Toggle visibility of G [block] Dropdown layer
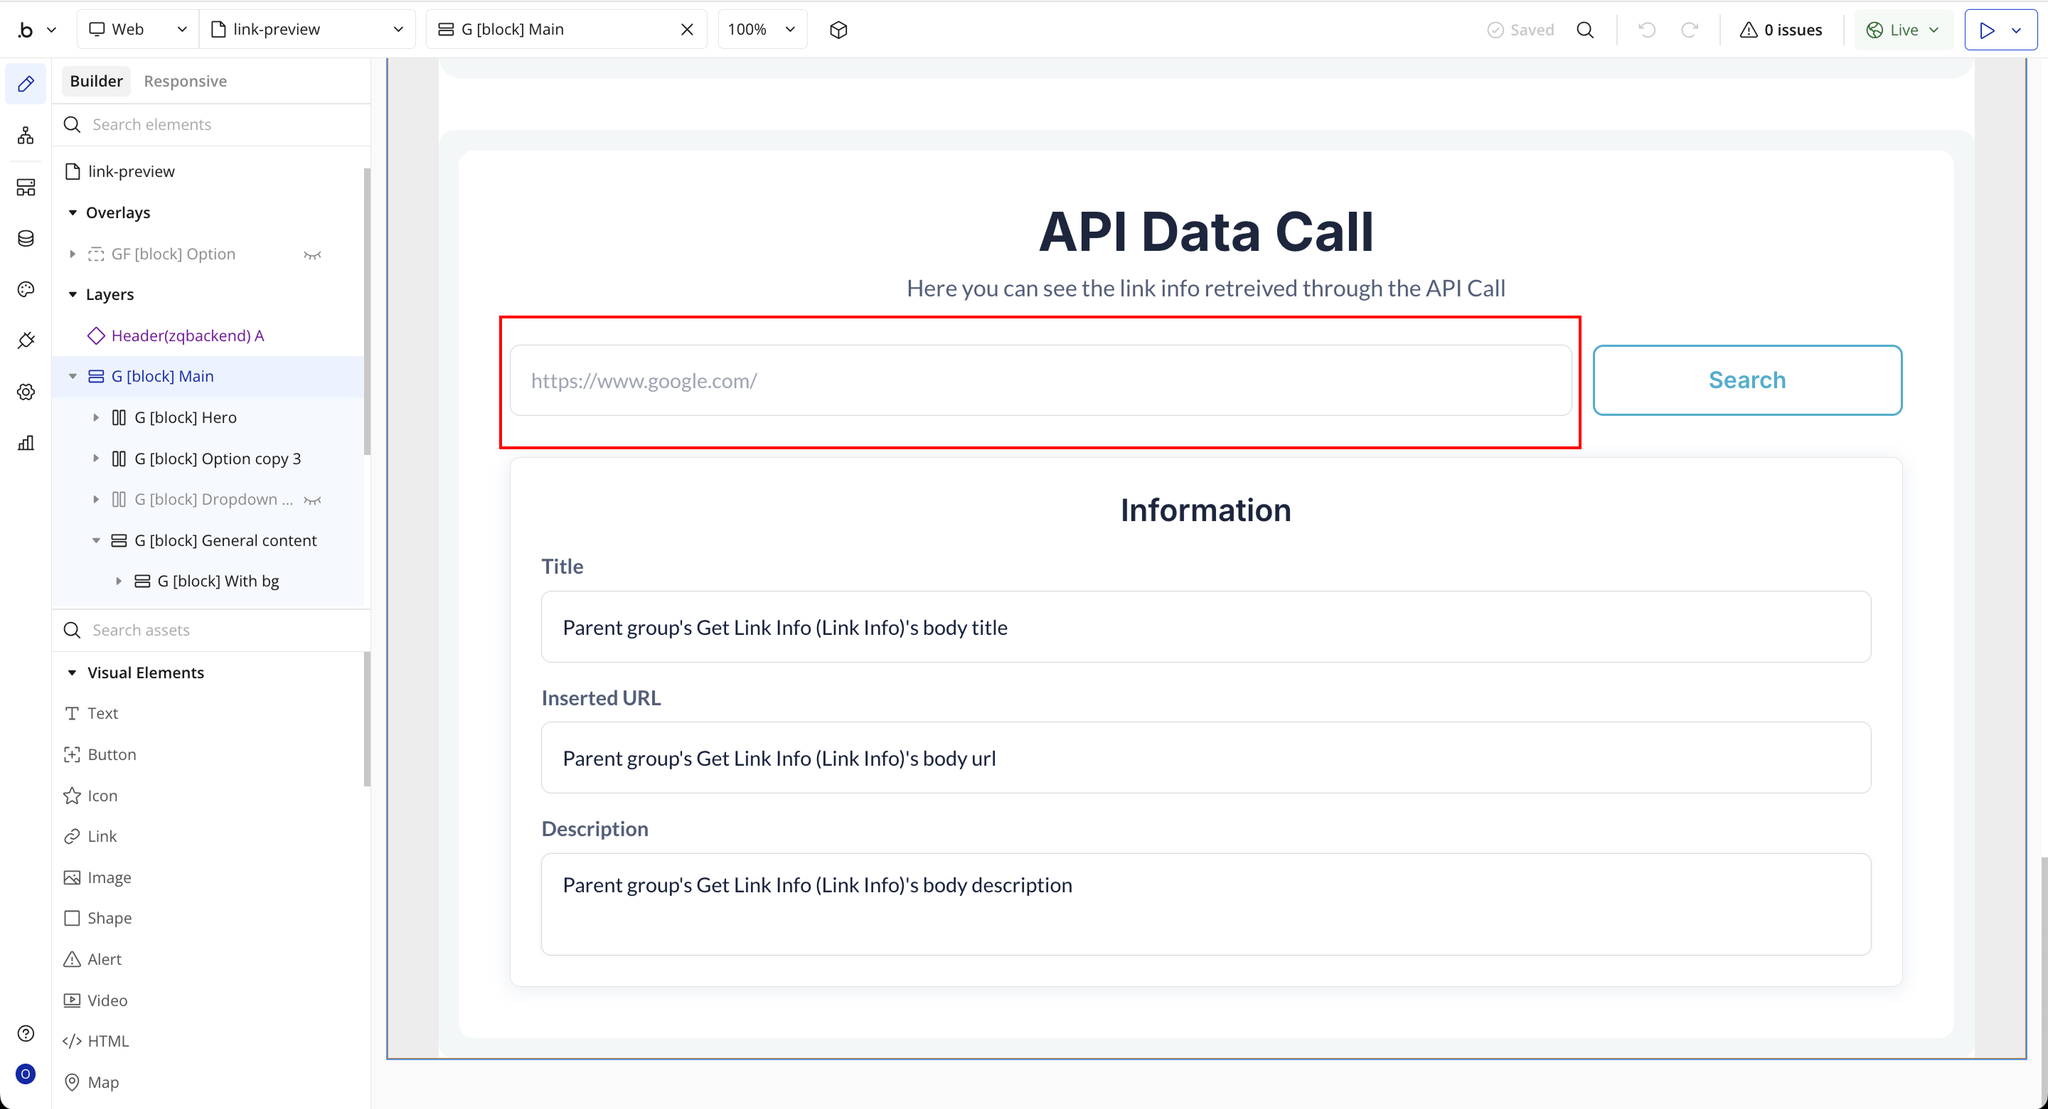 [x=312, y=500]
